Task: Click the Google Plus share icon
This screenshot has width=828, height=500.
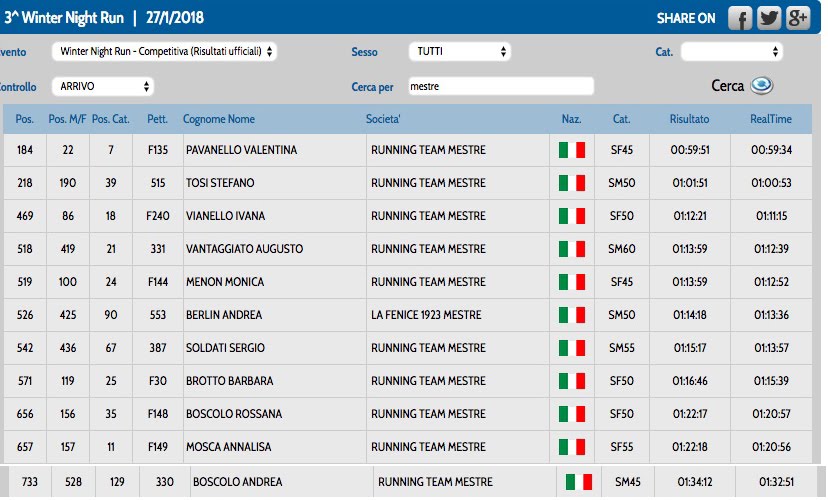Action: [x=798, y=18]
